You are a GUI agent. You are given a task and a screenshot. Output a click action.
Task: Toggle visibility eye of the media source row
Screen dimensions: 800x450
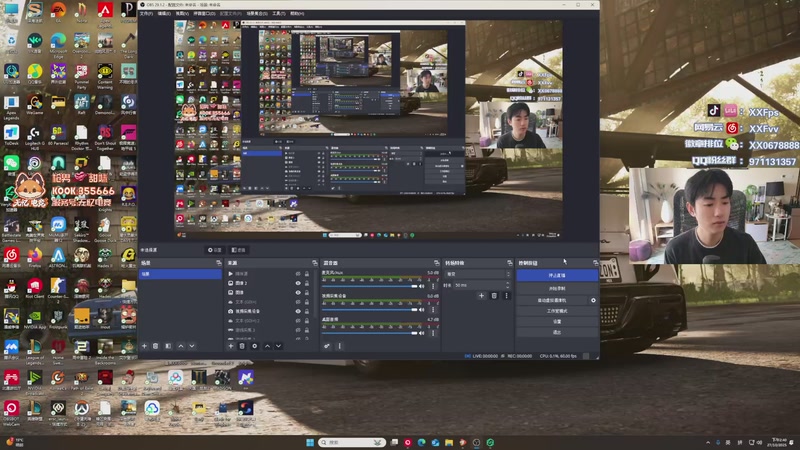pyautogui.click(x=298, y=274)
